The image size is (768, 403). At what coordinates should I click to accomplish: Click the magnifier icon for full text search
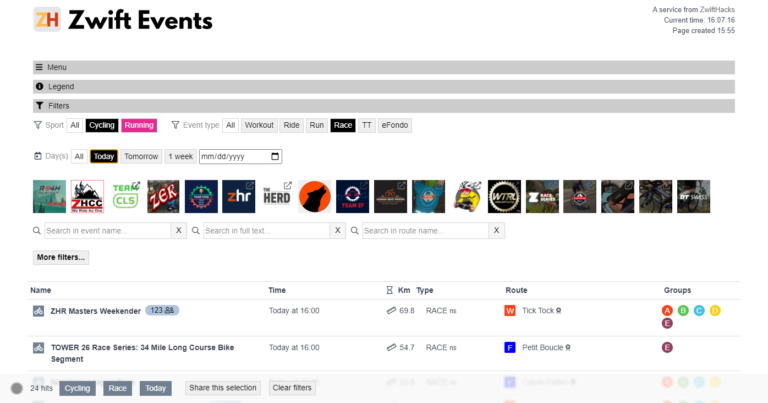point(195,231)
